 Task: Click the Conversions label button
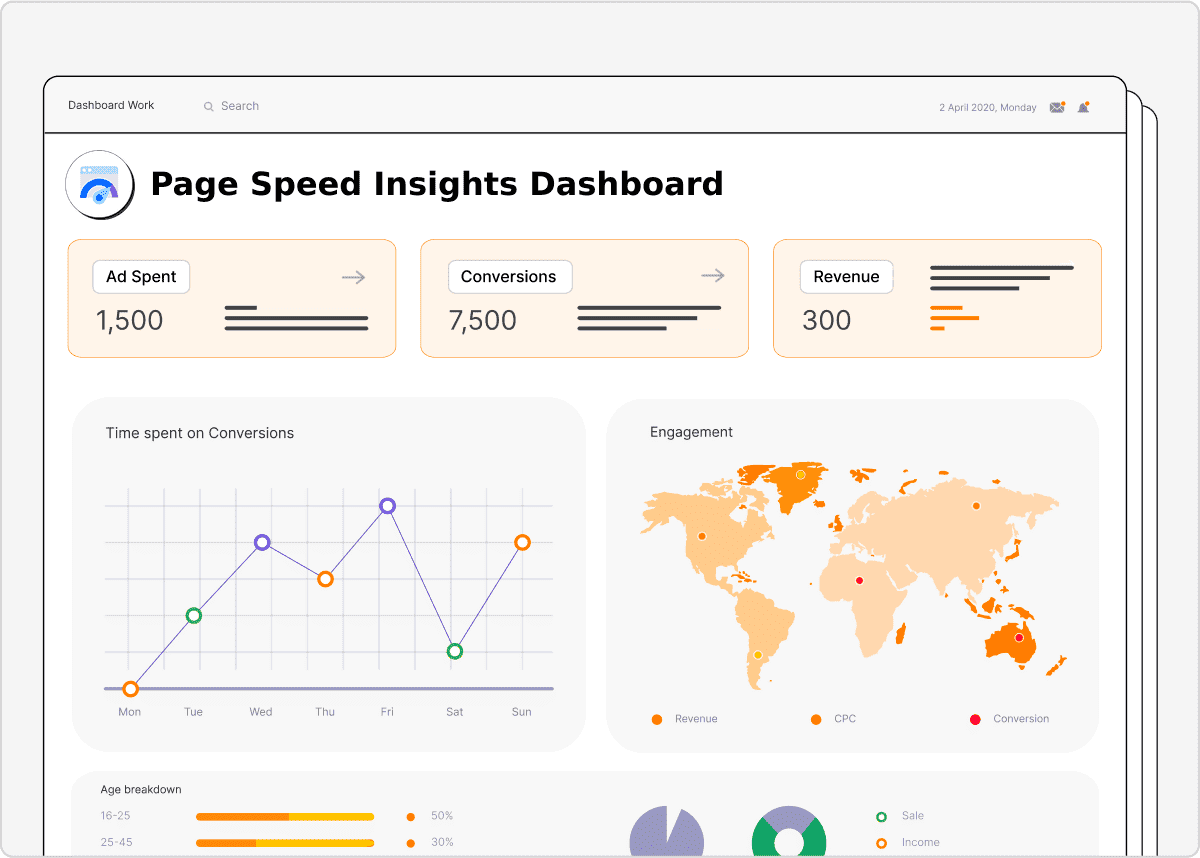(x=509, y=277)
